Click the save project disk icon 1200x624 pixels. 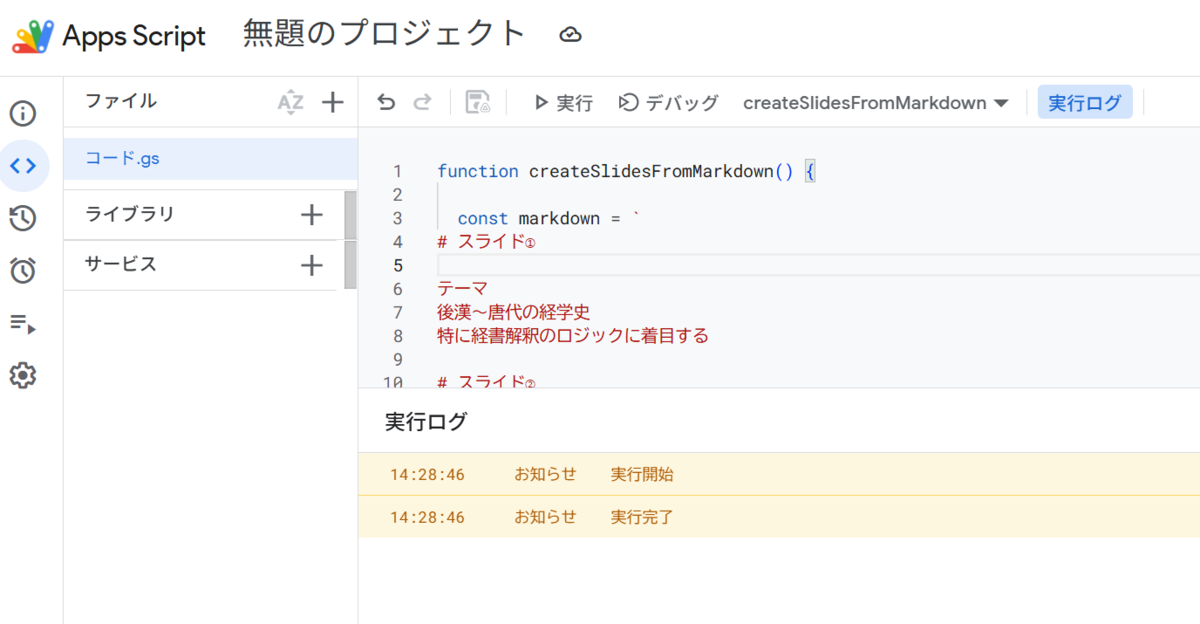pos(478,102)
